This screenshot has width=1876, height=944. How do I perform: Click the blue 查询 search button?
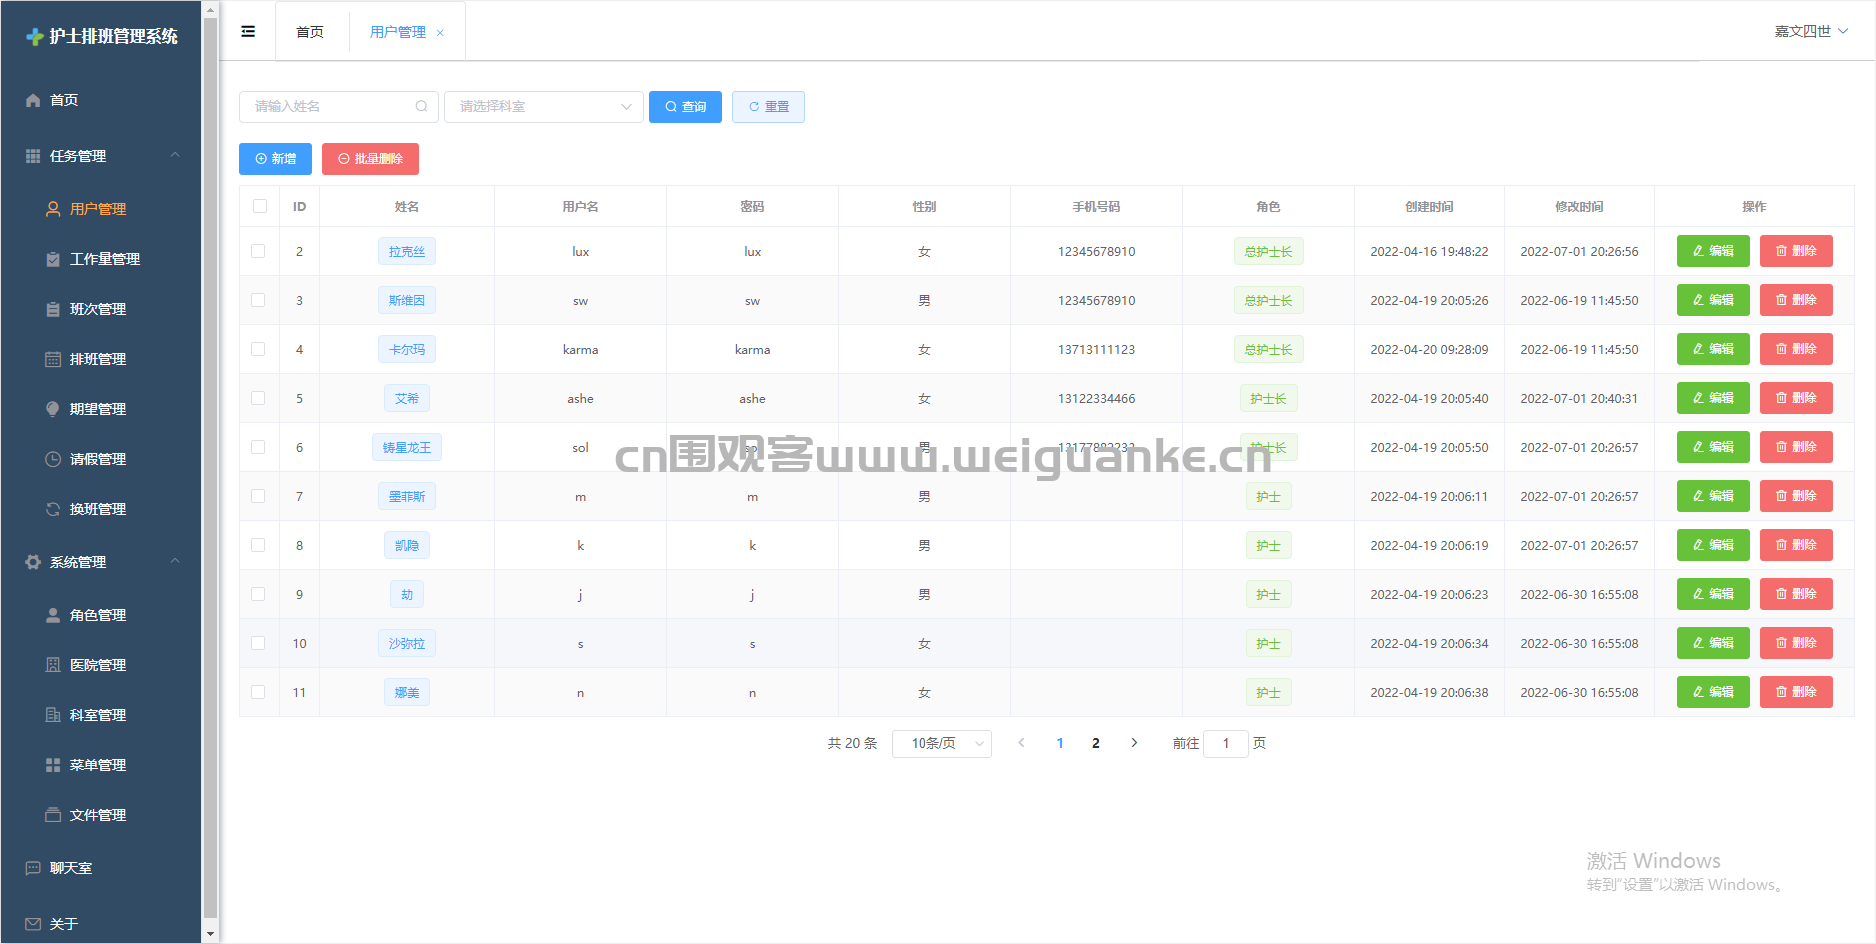point(685,106)
